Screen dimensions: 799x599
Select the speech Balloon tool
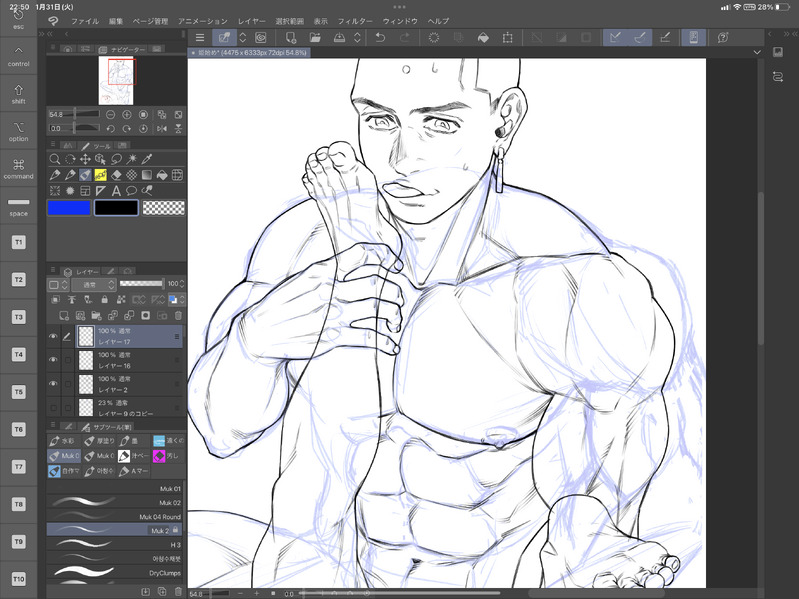[131, 190]
